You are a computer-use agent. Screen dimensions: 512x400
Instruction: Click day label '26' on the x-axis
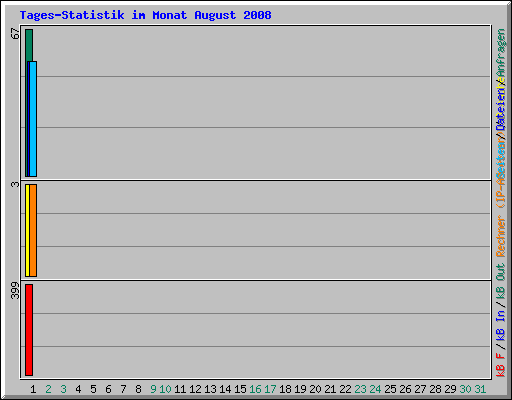click(x=405, y=389)
